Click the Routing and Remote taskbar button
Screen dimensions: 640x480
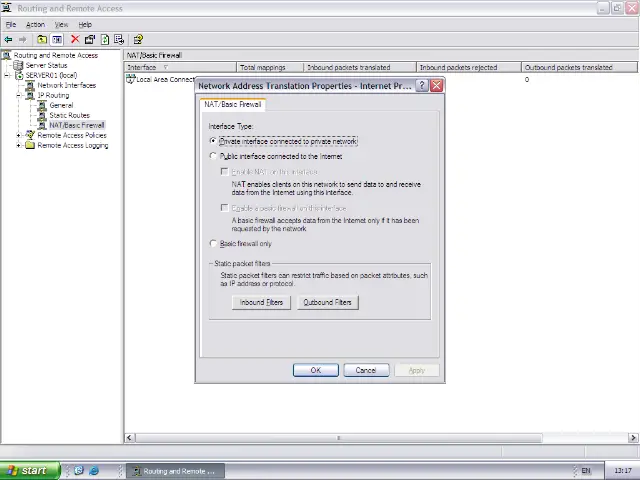coord(175,471)
